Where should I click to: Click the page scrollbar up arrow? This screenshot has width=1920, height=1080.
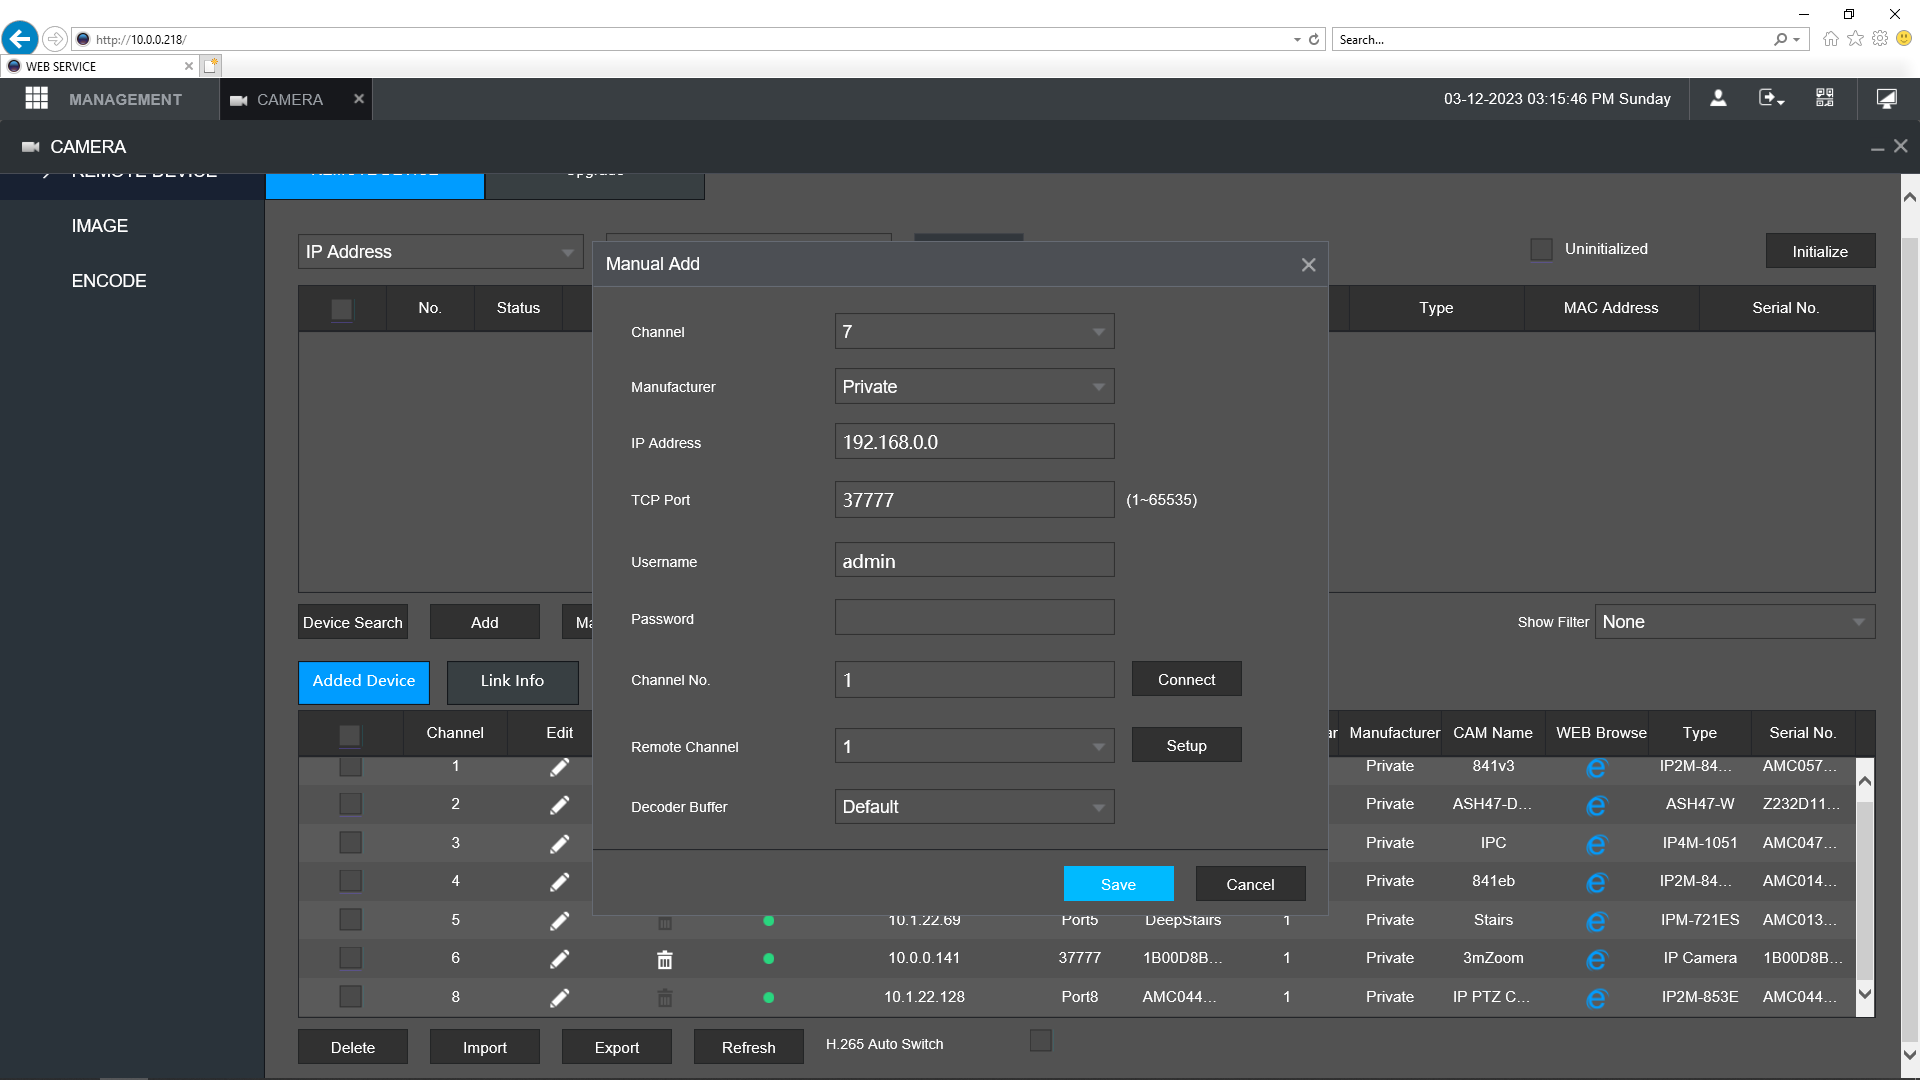click(1909, 197)
